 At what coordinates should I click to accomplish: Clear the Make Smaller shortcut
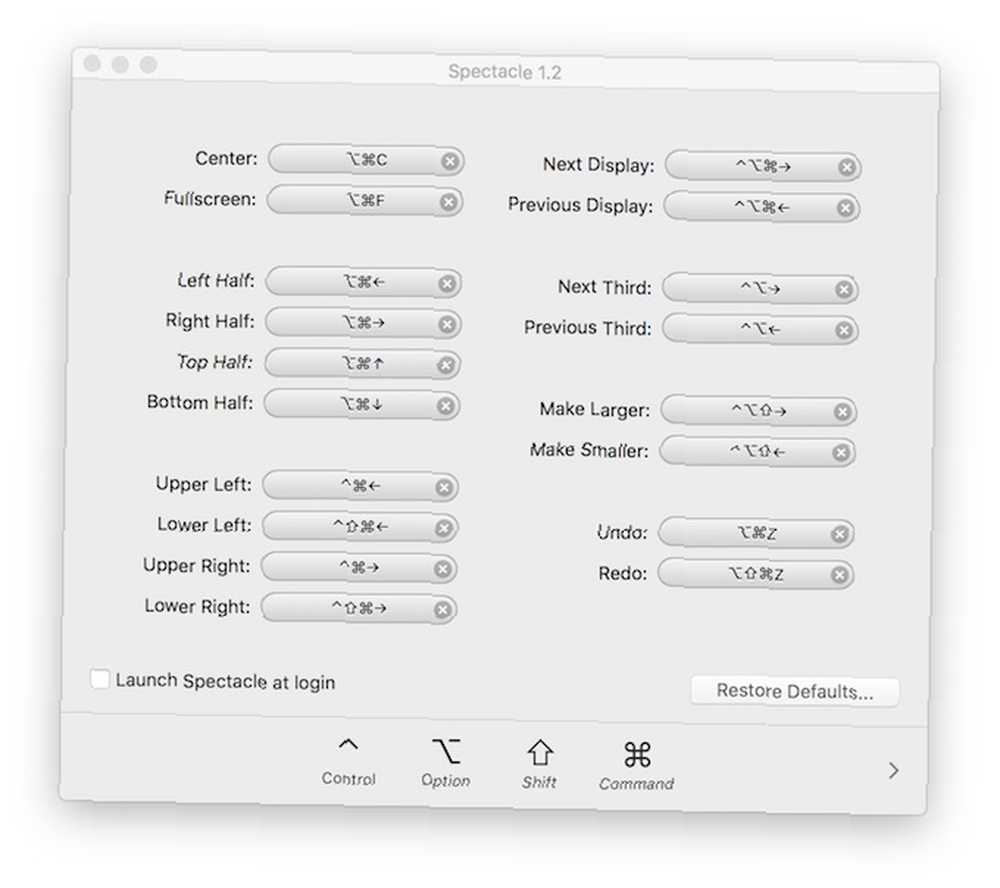(841, 452)
